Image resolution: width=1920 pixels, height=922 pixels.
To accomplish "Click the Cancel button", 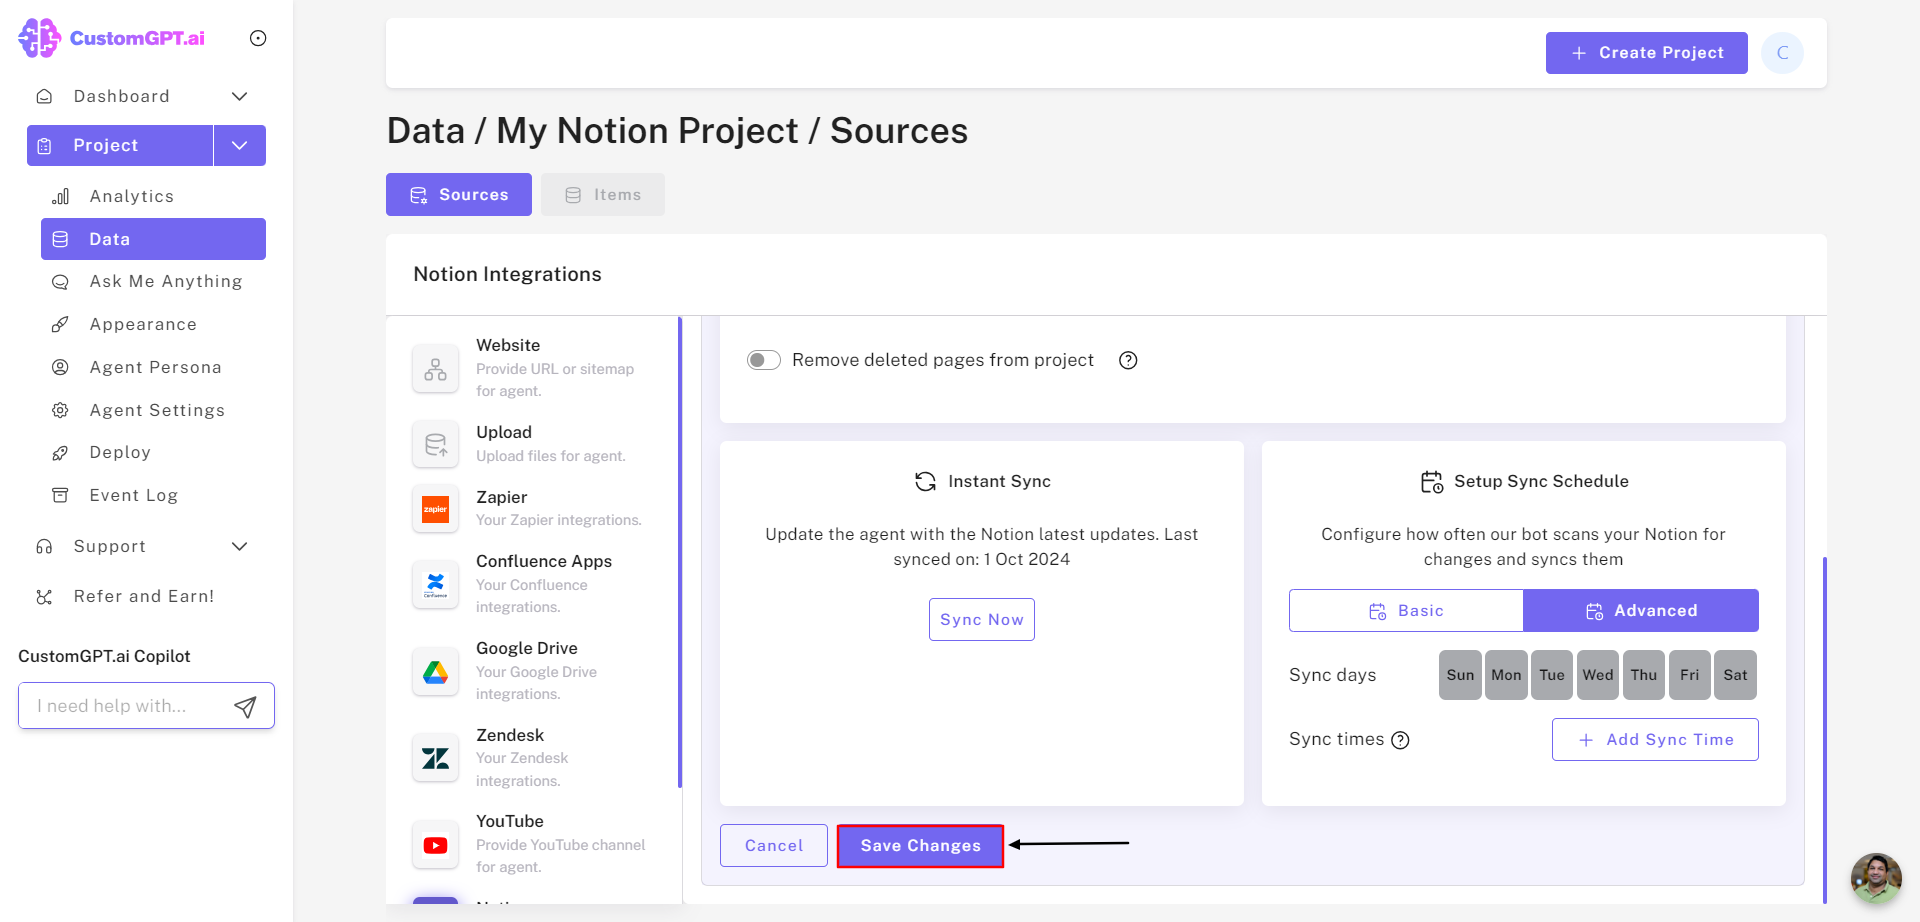I will pos(774,846).
